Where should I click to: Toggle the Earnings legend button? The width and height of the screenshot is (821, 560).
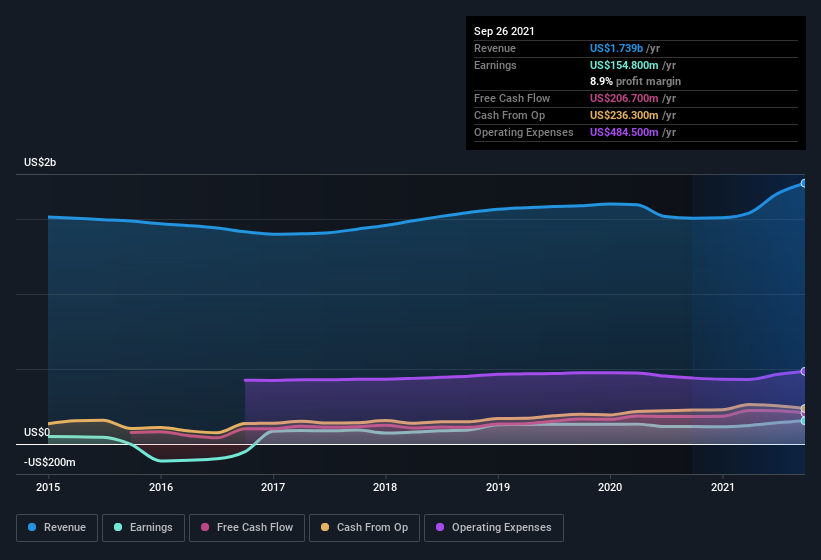(x=143, y=528)
